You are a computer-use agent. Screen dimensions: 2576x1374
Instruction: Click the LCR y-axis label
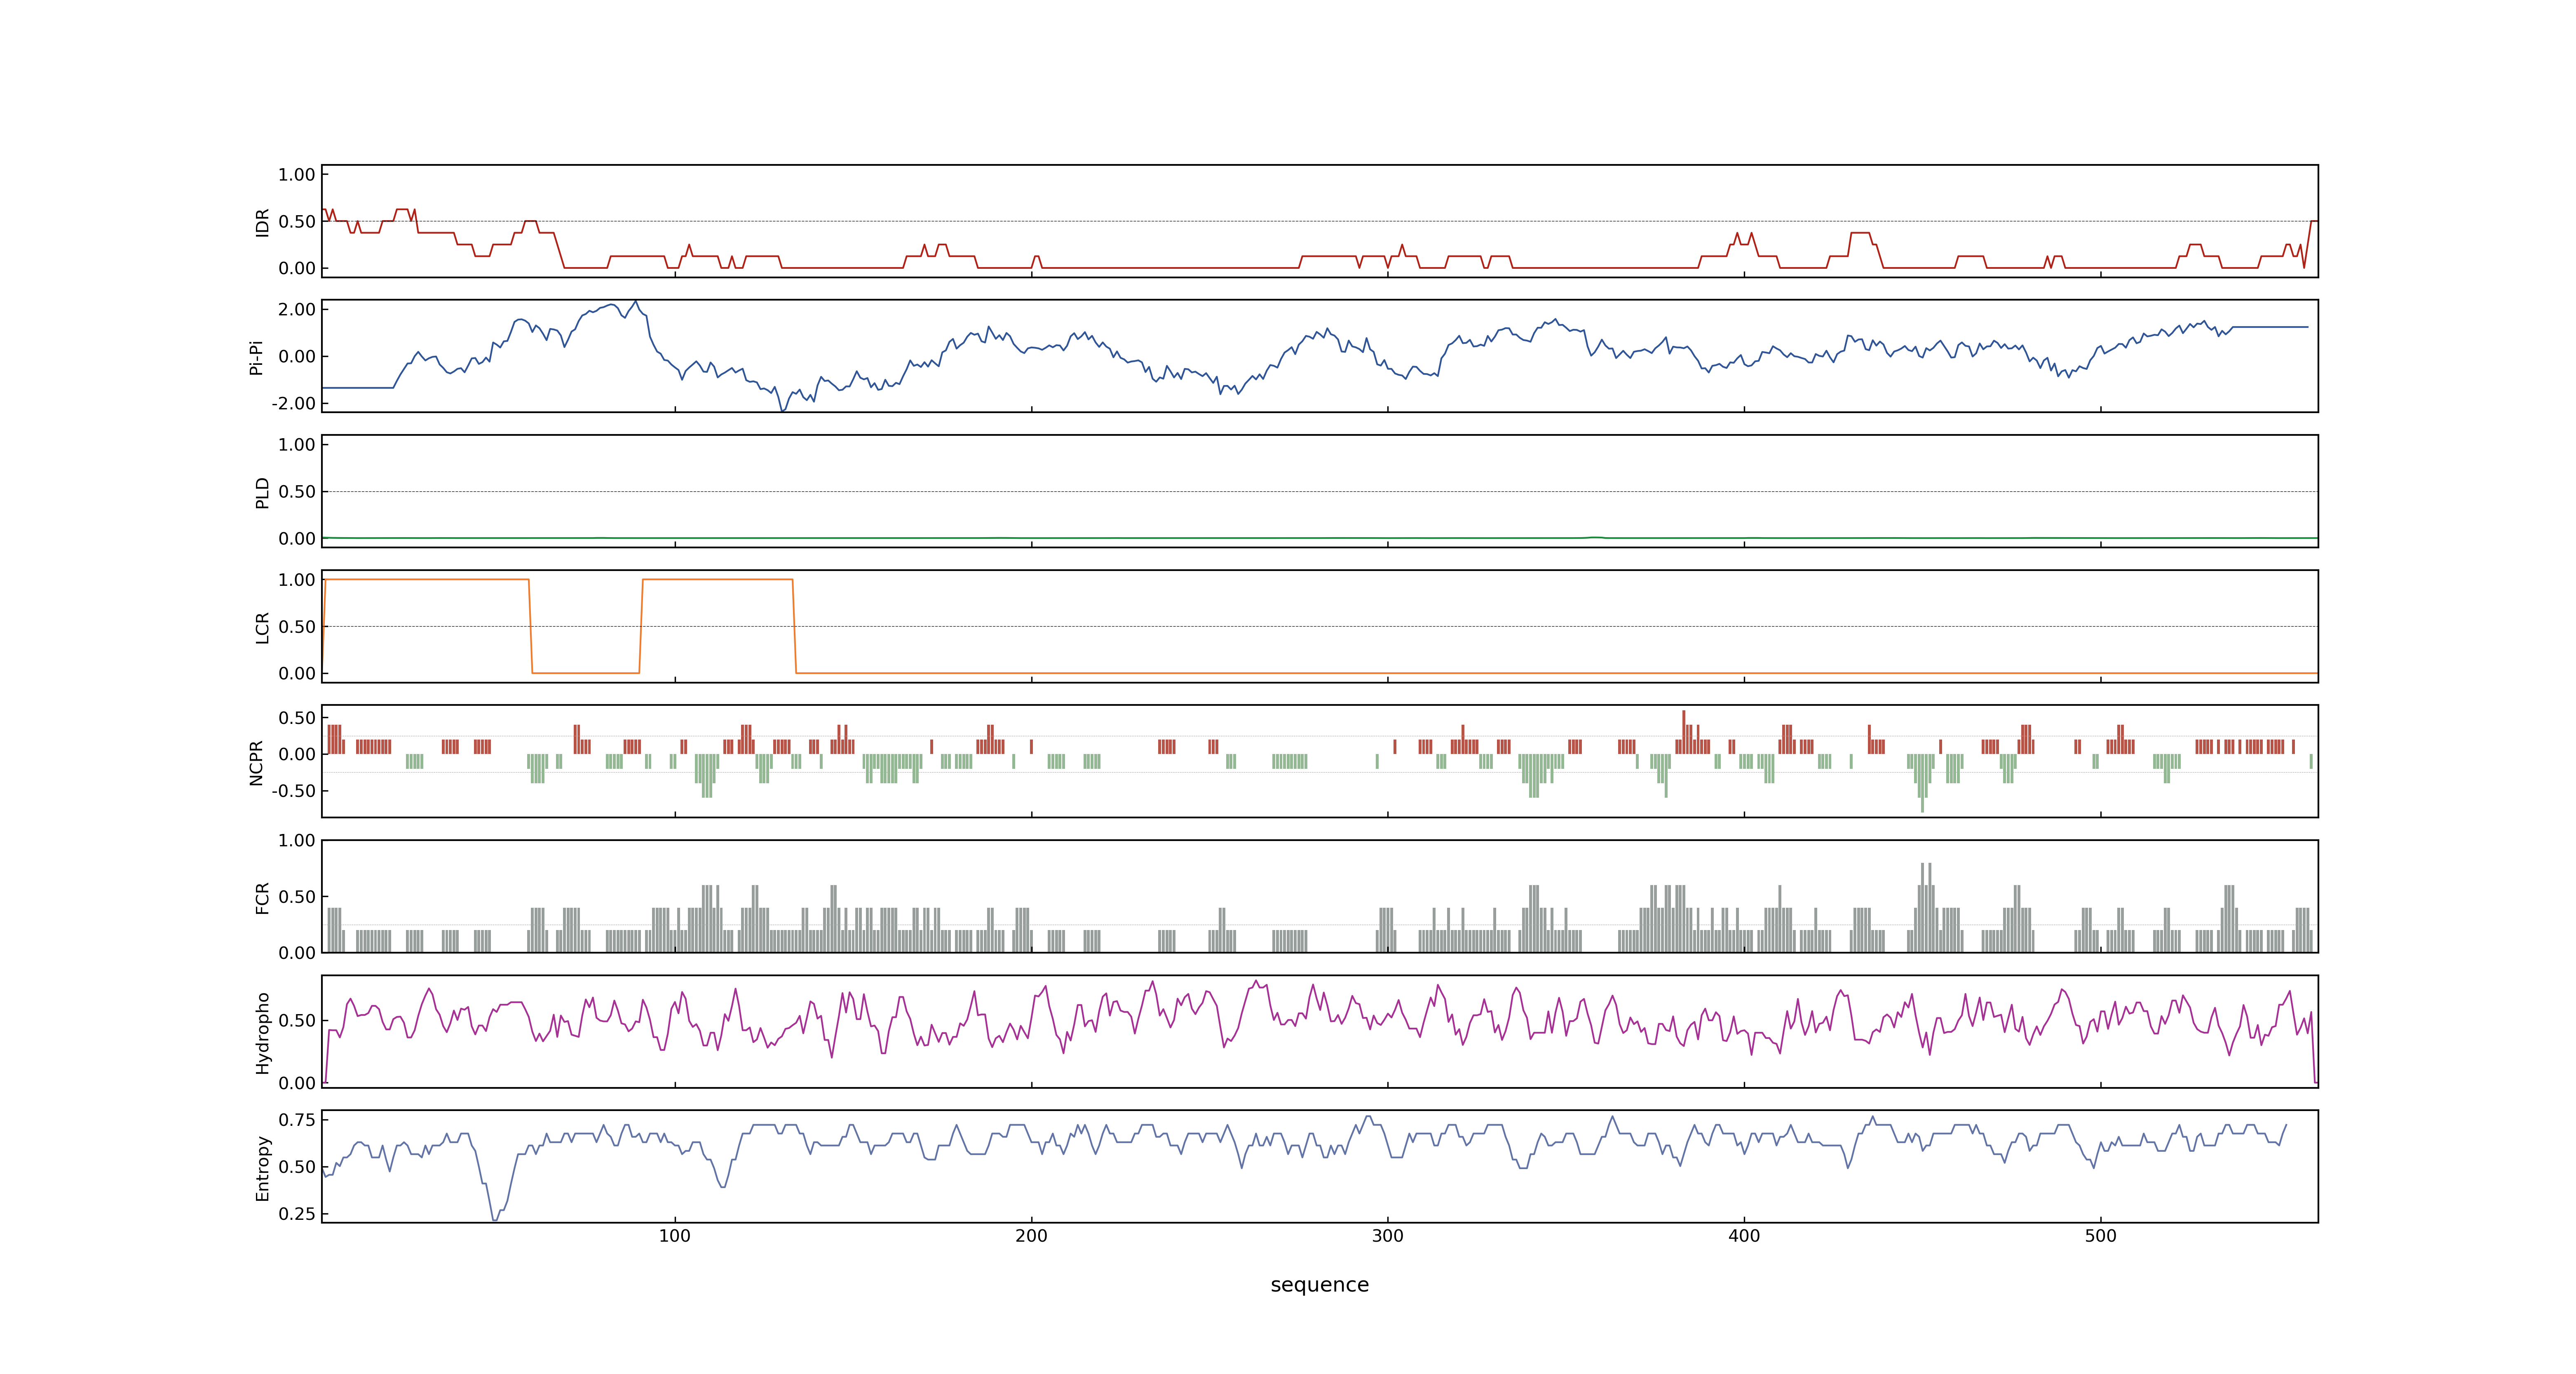(x=262, y=627)
